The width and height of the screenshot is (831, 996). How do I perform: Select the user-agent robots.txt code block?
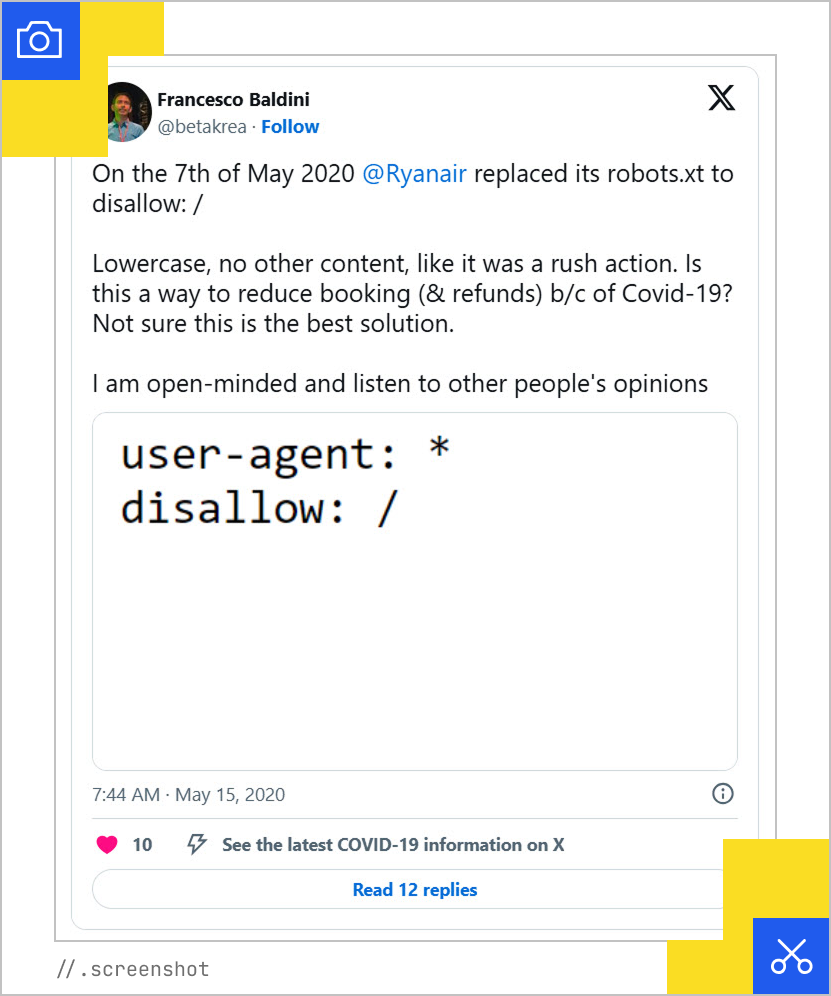click(x=414, y=588)
